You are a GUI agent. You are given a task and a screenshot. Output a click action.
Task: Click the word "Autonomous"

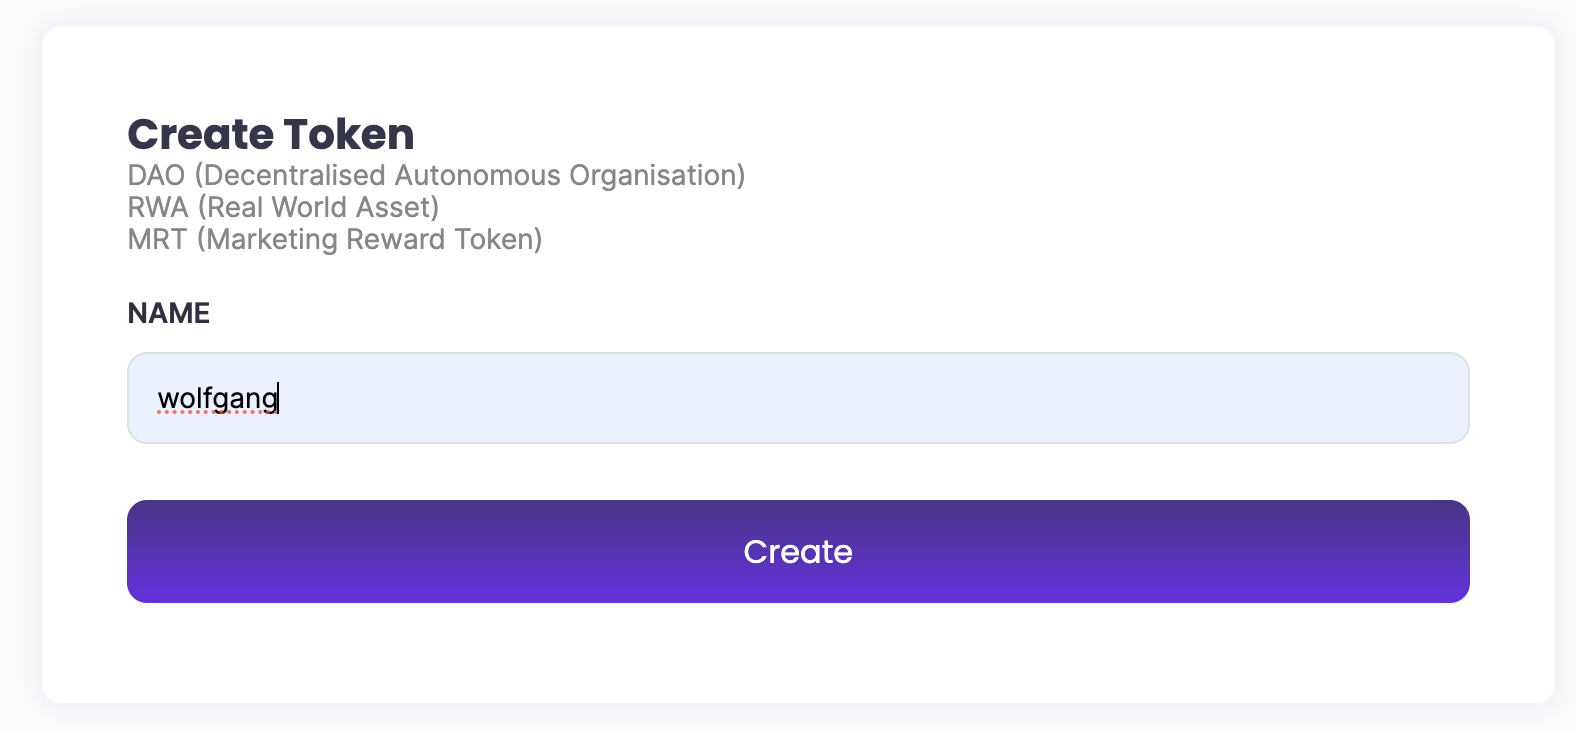[x=477, y=175]
